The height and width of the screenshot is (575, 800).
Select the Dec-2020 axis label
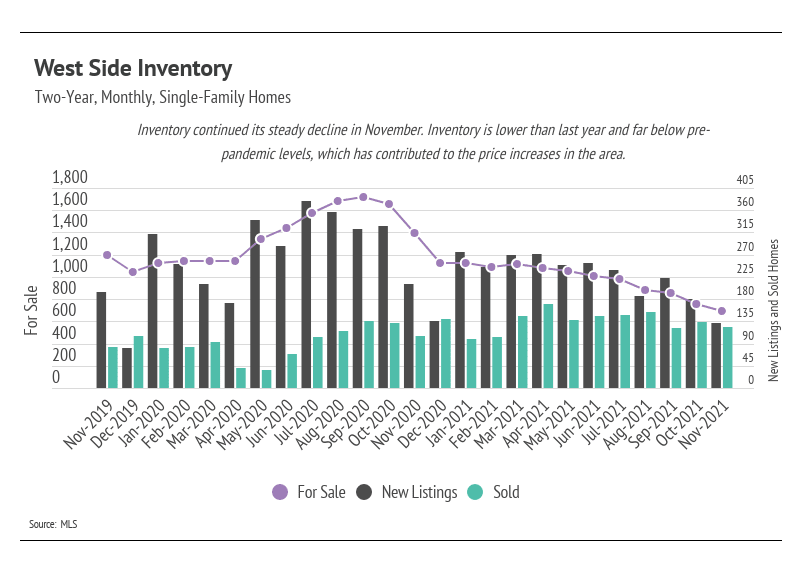pyautogui.click(x=421, y=424)
